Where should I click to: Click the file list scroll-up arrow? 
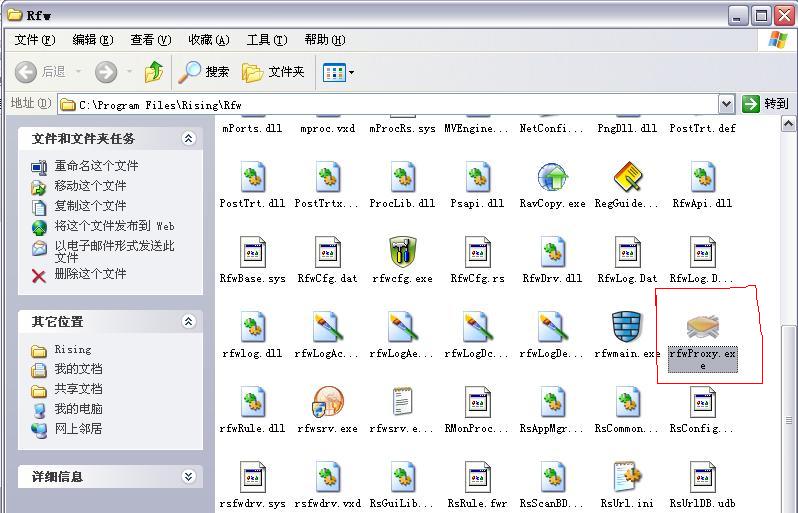pyautogui.click(x=788, y=124)
